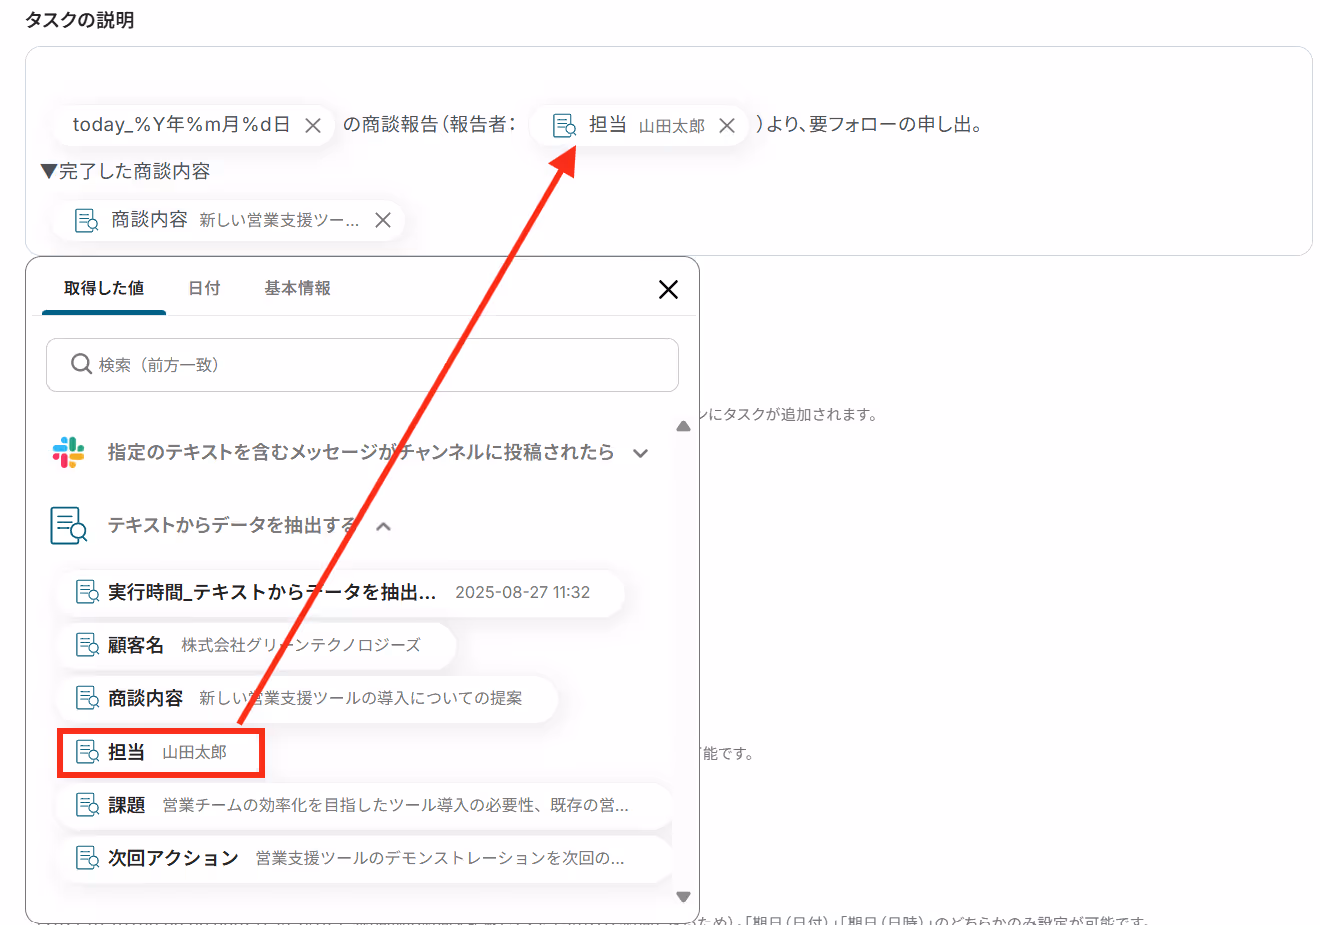This screenshot has height=925, width=1320.
Task: Click document icon on 担当 list row
Action: coord(88,751)
